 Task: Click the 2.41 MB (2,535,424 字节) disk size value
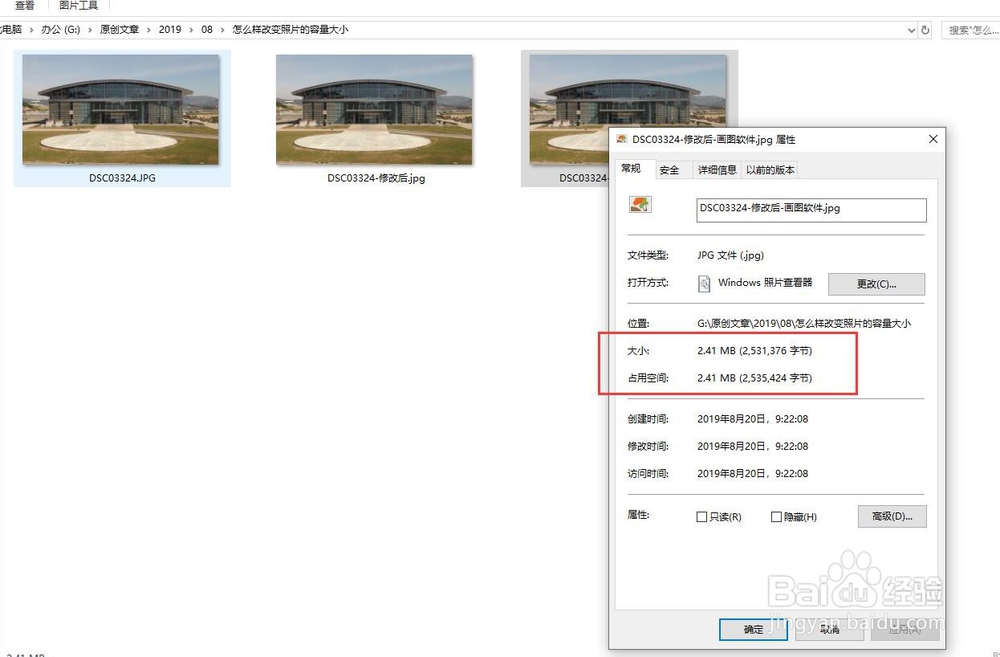[x=754, y=378]
